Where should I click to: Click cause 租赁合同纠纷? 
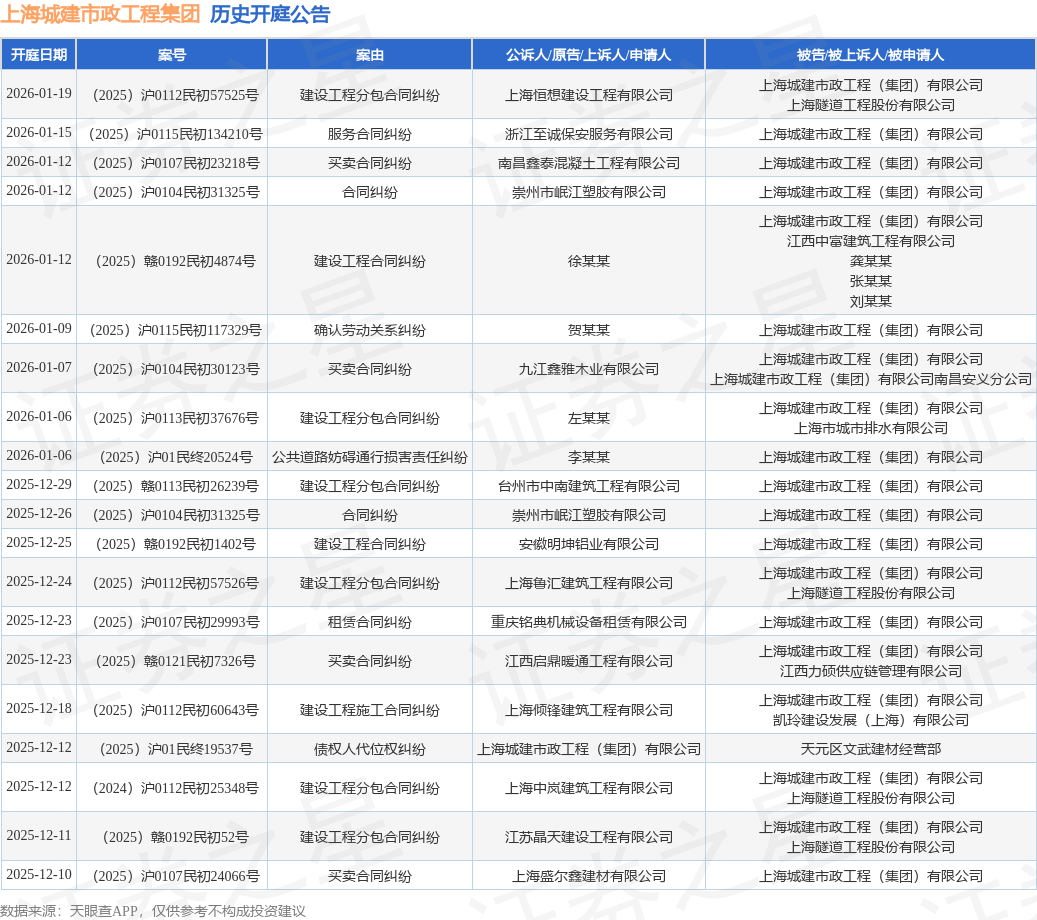(x=369, y=622)
